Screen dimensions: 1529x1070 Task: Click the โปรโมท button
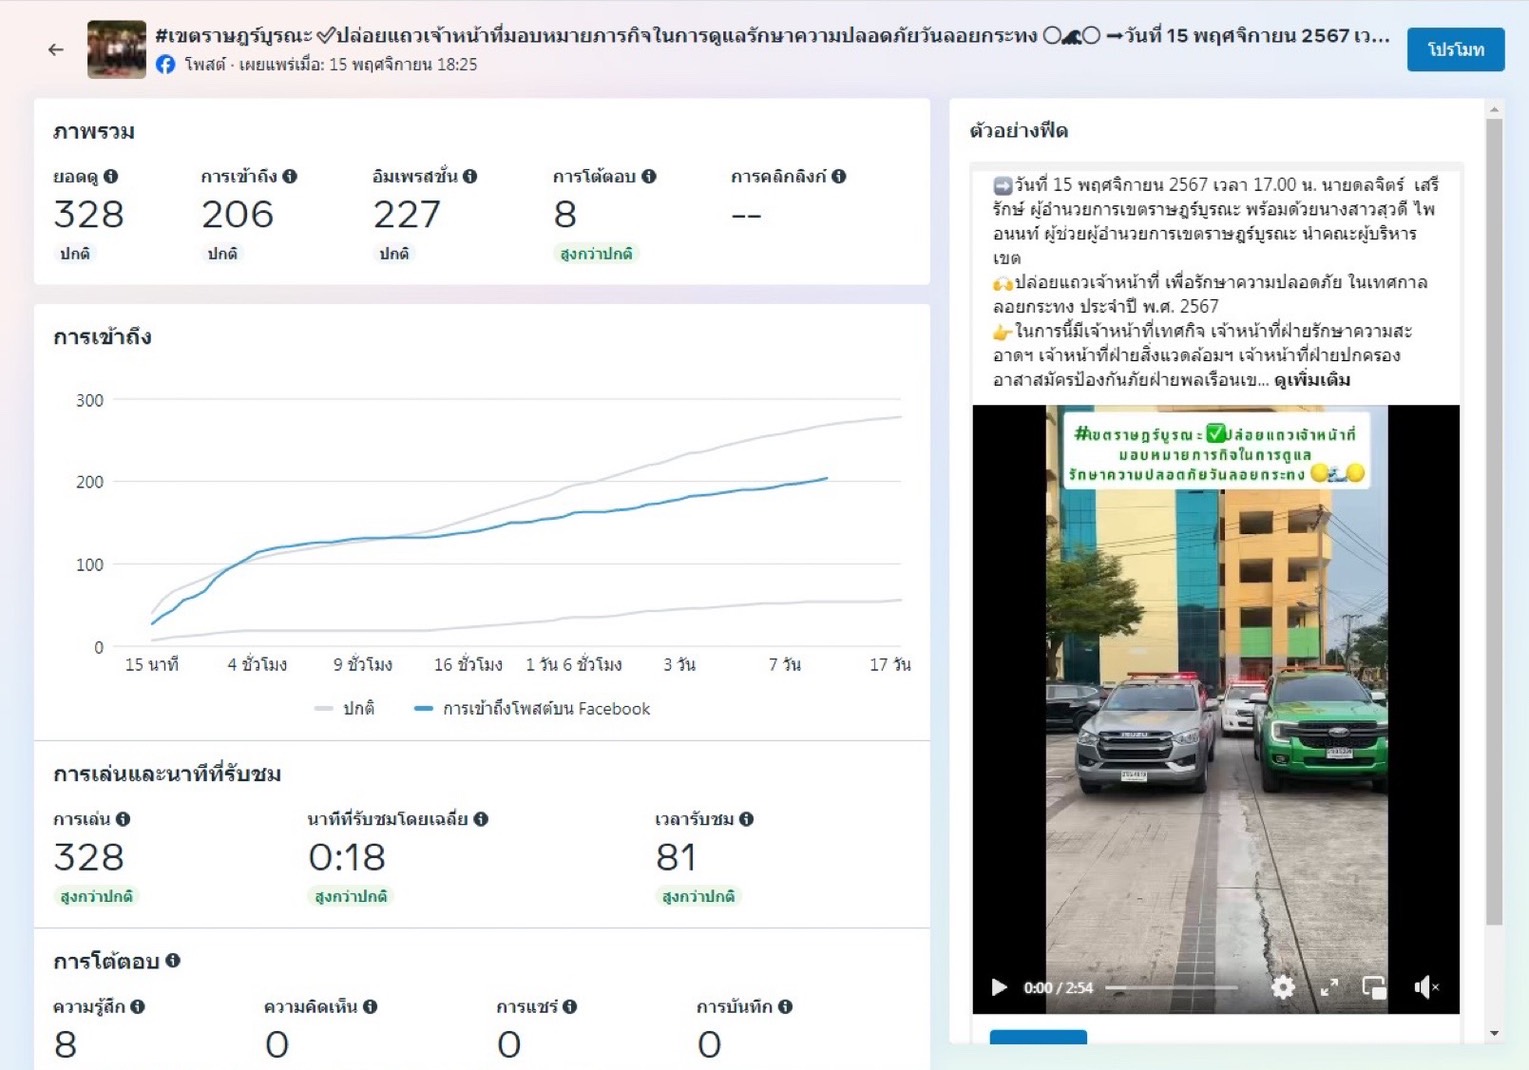tap(1455, 49)
